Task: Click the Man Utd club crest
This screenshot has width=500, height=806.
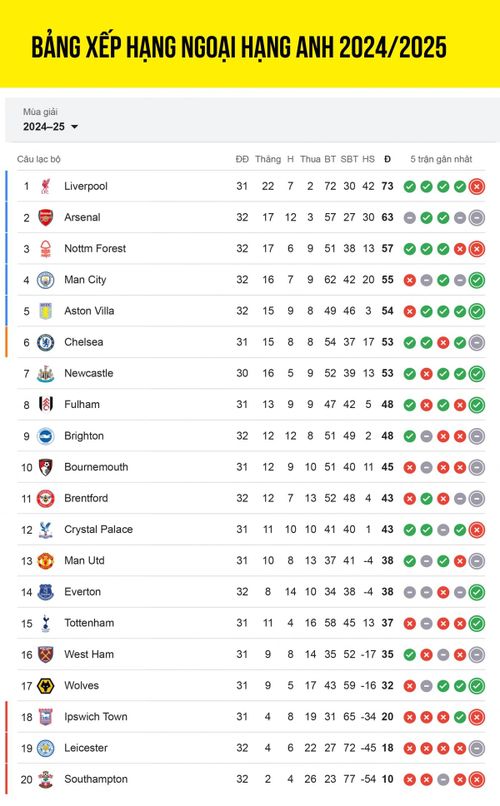Action: point(46,561)
